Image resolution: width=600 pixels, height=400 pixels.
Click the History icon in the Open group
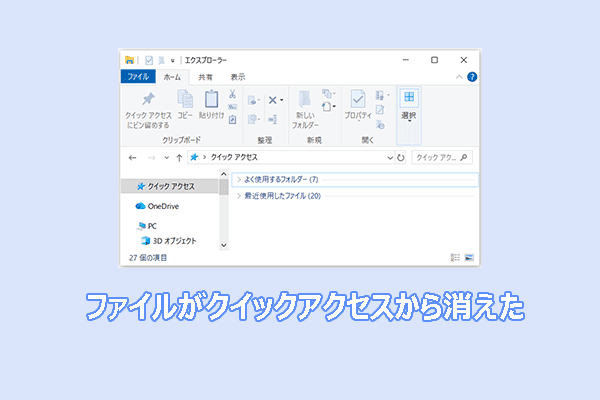pos(380,124)
